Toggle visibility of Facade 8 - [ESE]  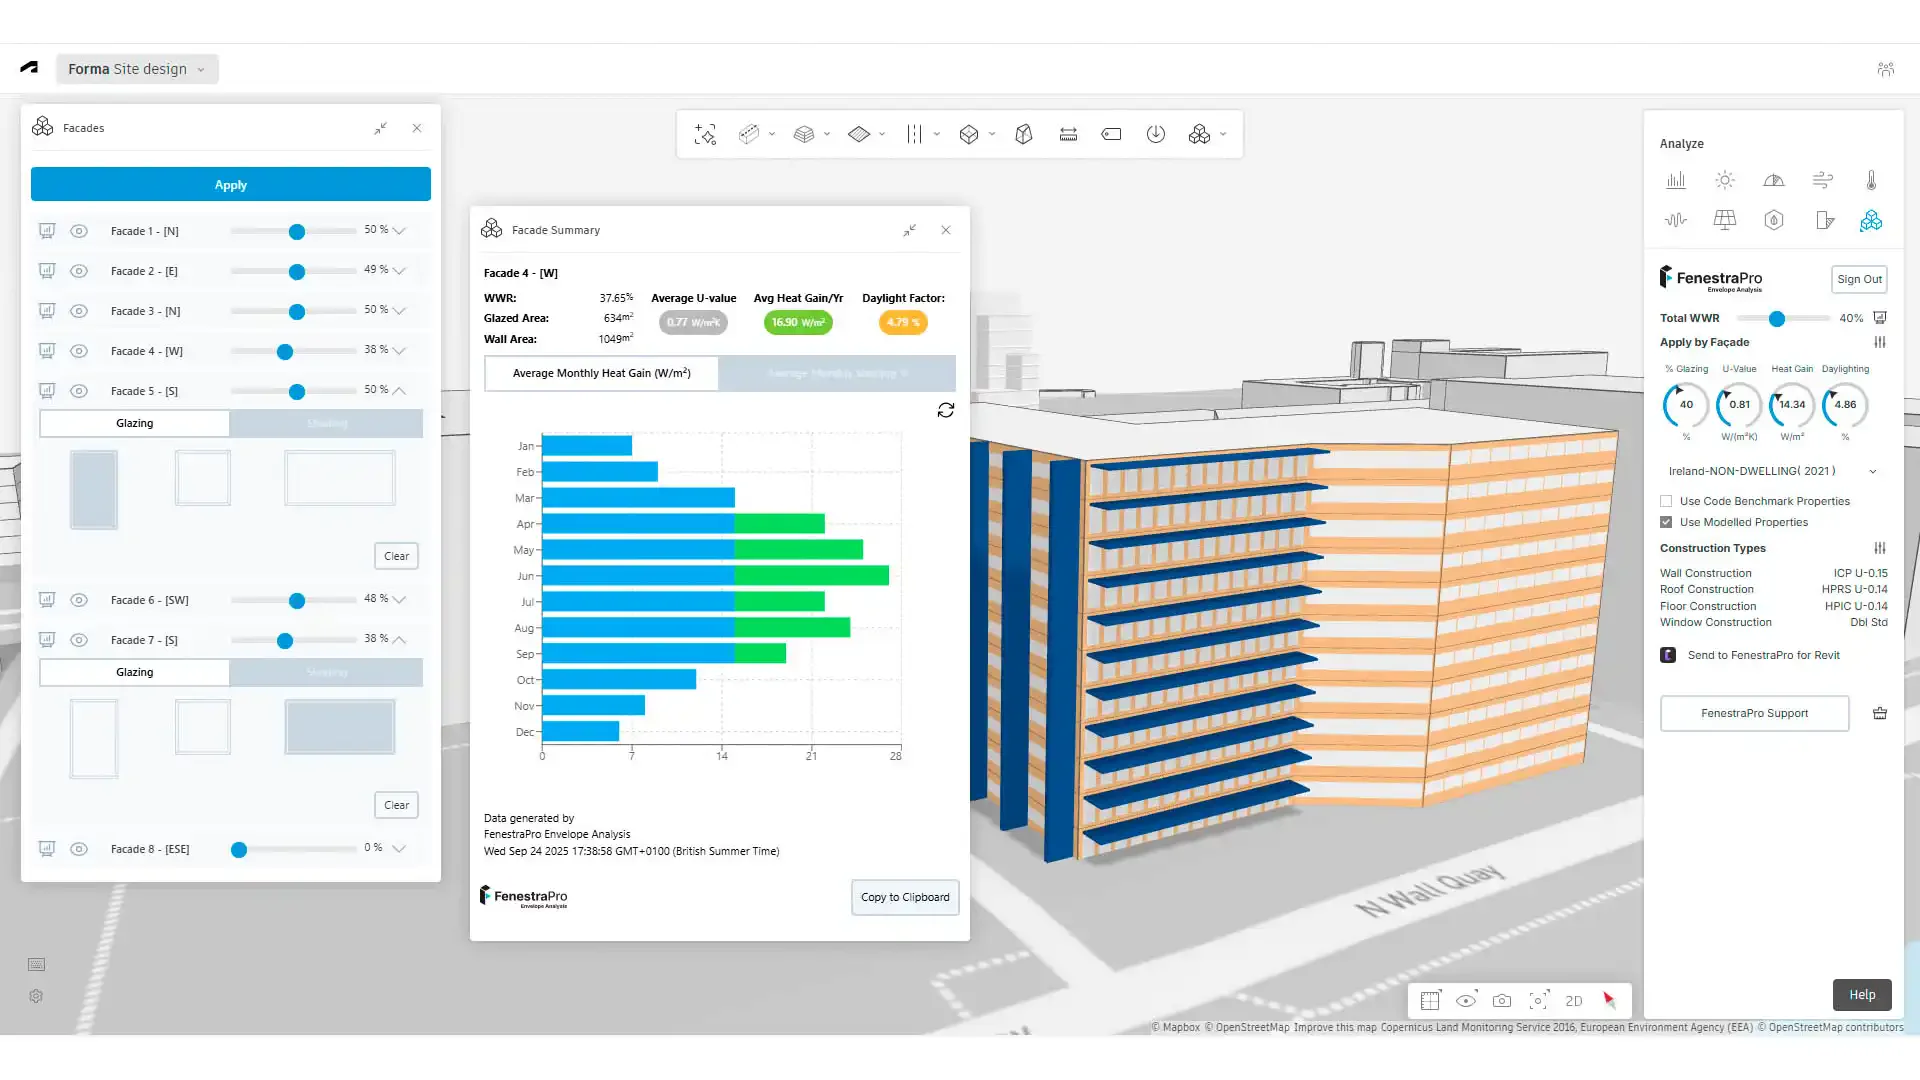tap(79, 849)
